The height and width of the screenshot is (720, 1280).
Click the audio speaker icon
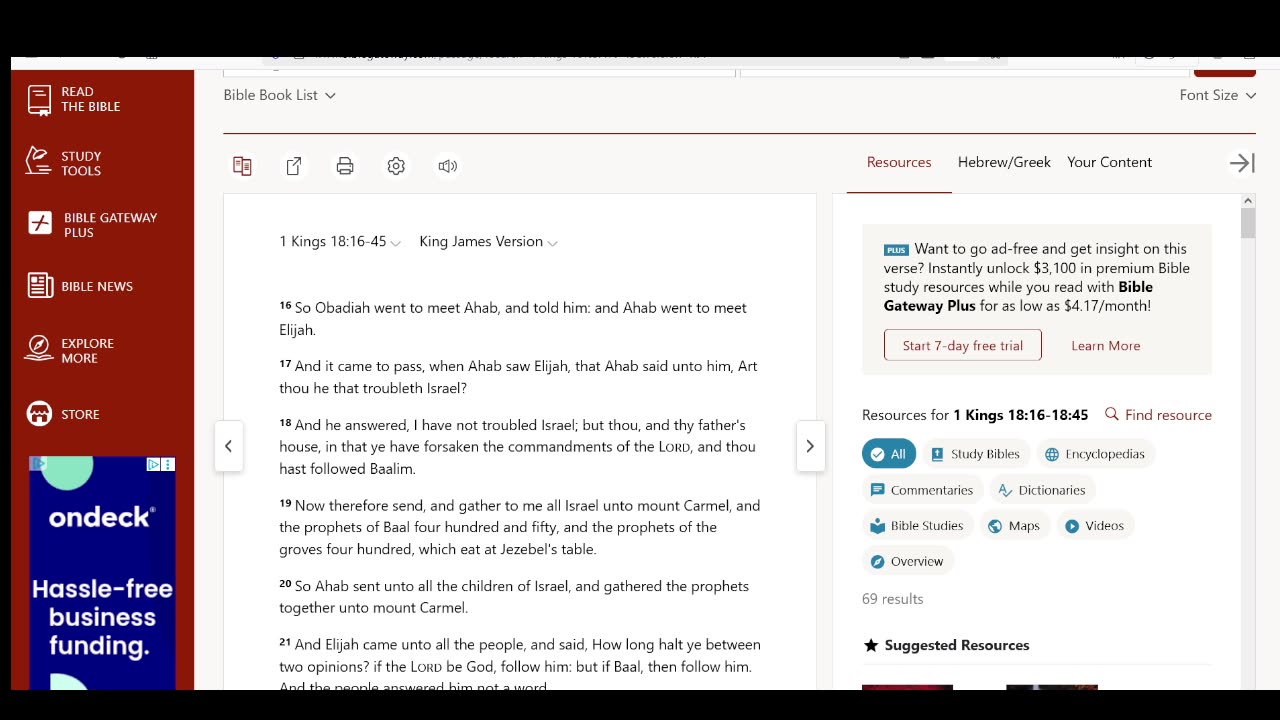coord(448,166)
